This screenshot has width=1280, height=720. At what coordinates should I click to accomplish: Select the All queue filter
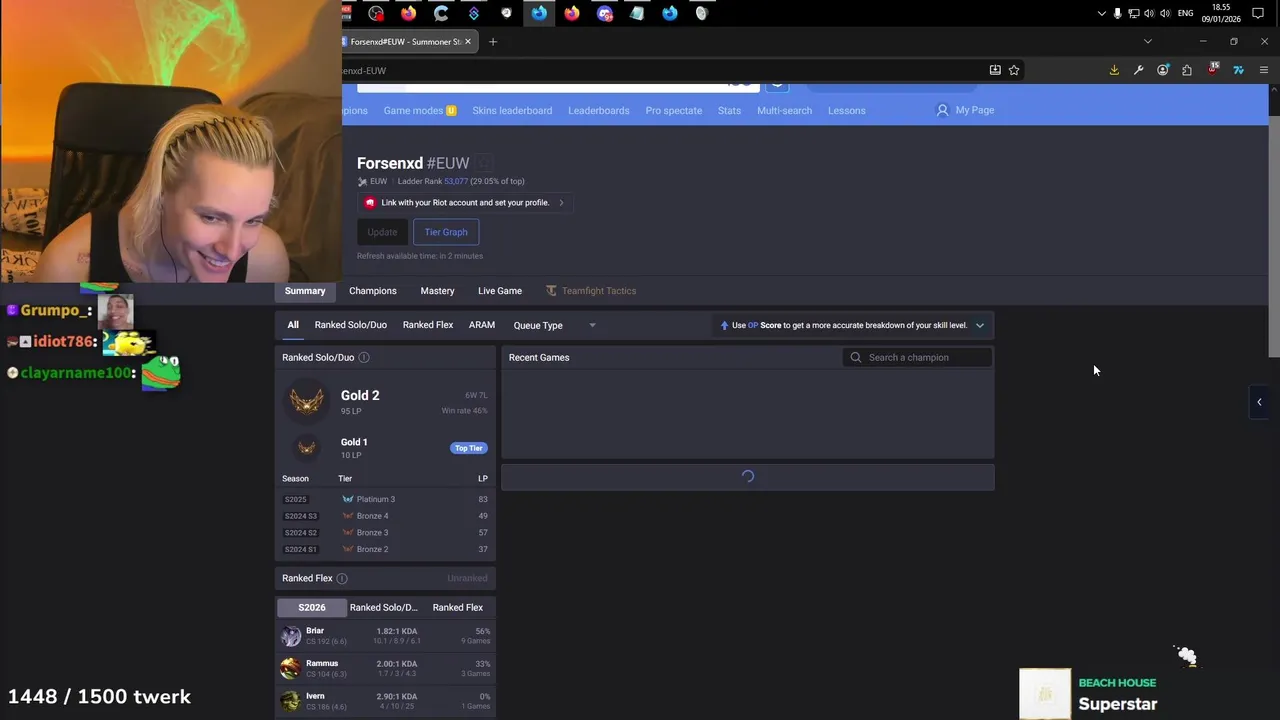[293, 325]
